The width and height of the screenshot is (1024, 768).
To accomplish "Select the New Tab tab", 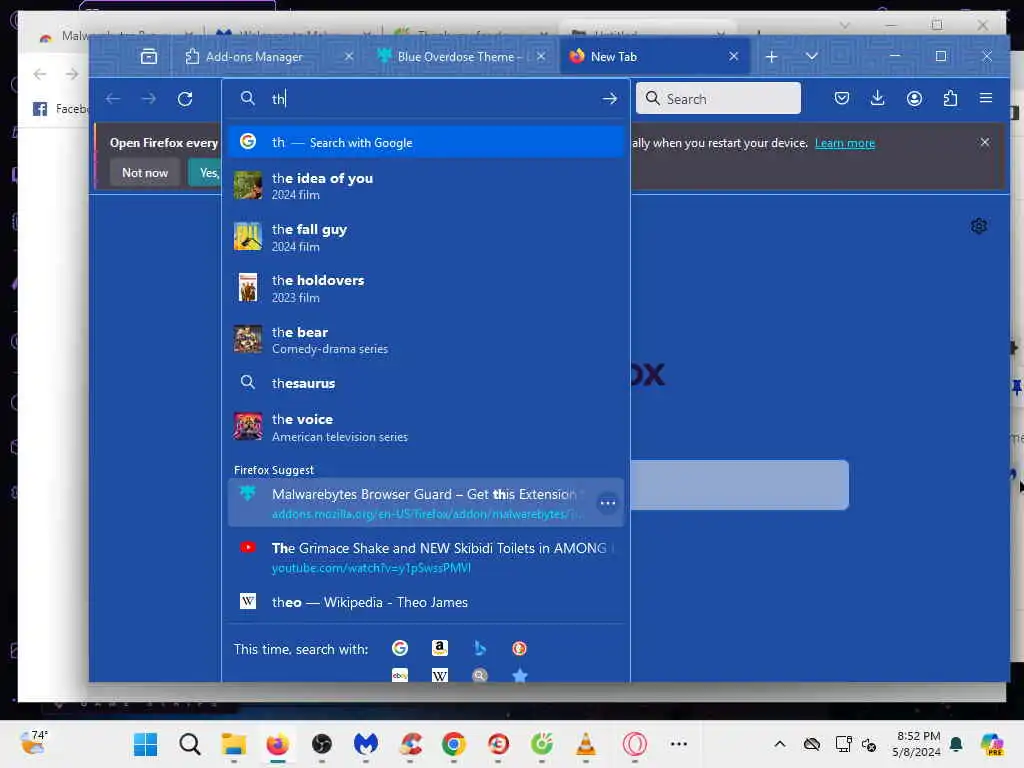I will pyautogui.click(x=653, y=57).
